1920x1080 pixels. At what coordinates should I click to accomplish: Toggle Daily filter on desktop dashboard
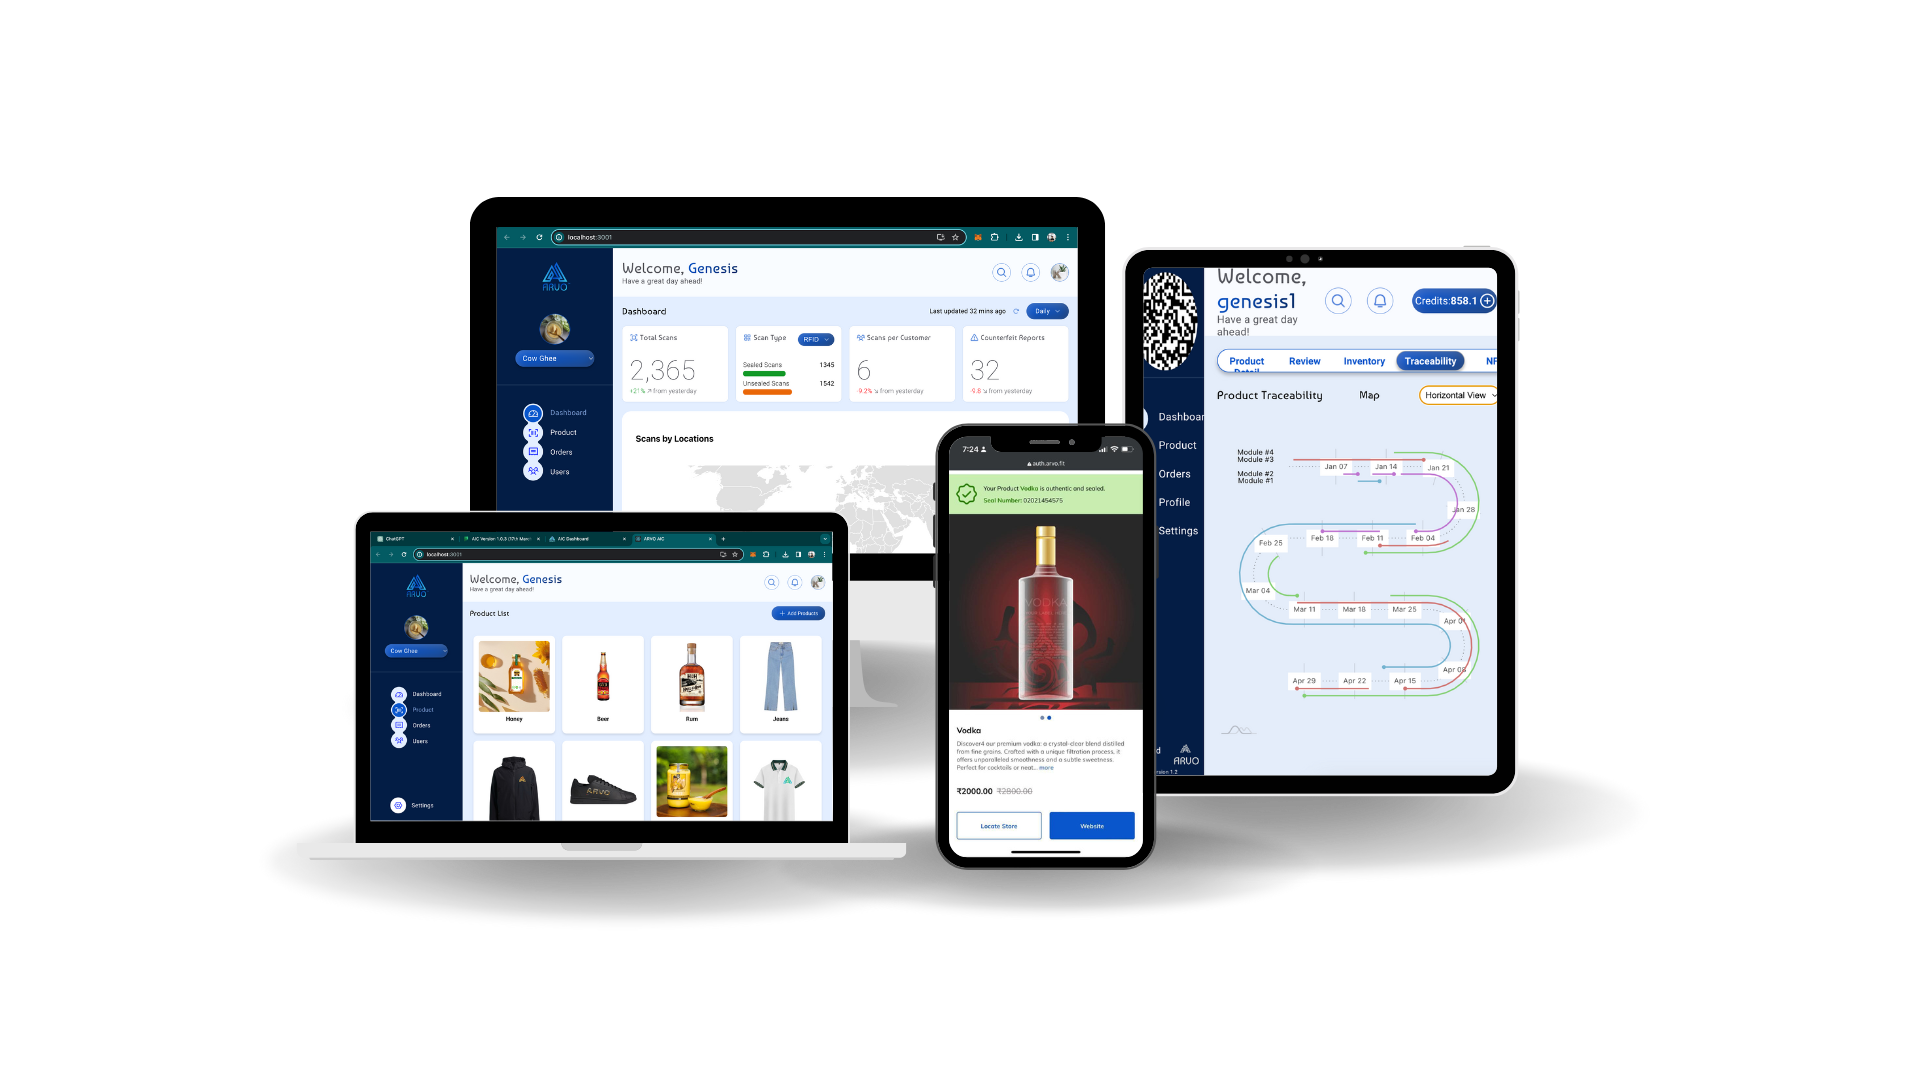click(1046, 310)
